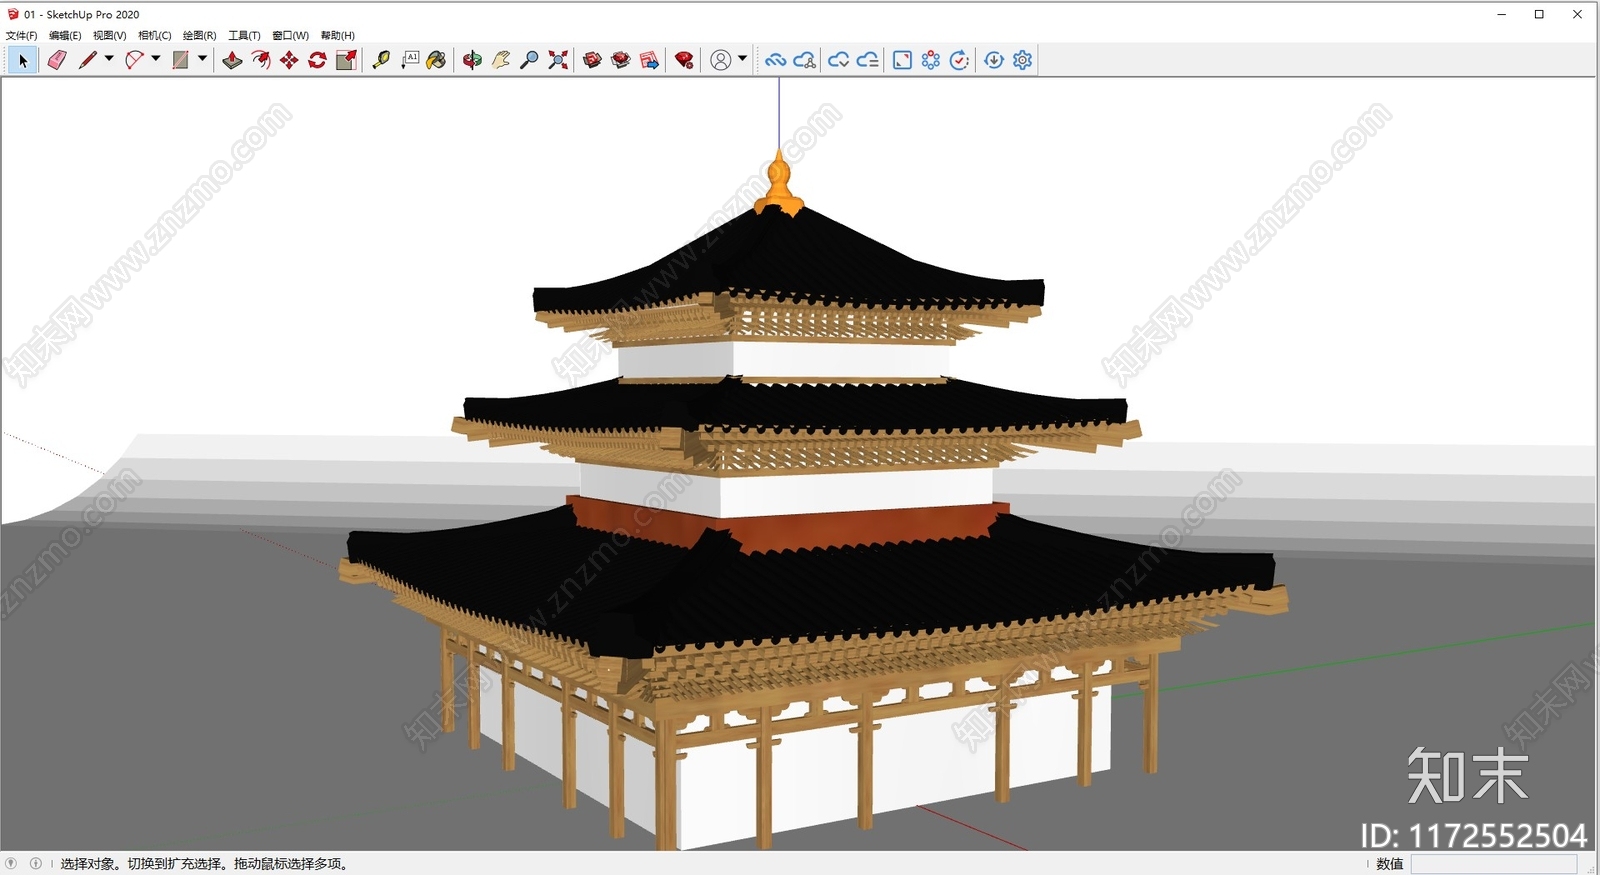This screenshot has width=1600, height=875.
Task: Open the 帮助(H) menu
Action: [x=338, y=35]
